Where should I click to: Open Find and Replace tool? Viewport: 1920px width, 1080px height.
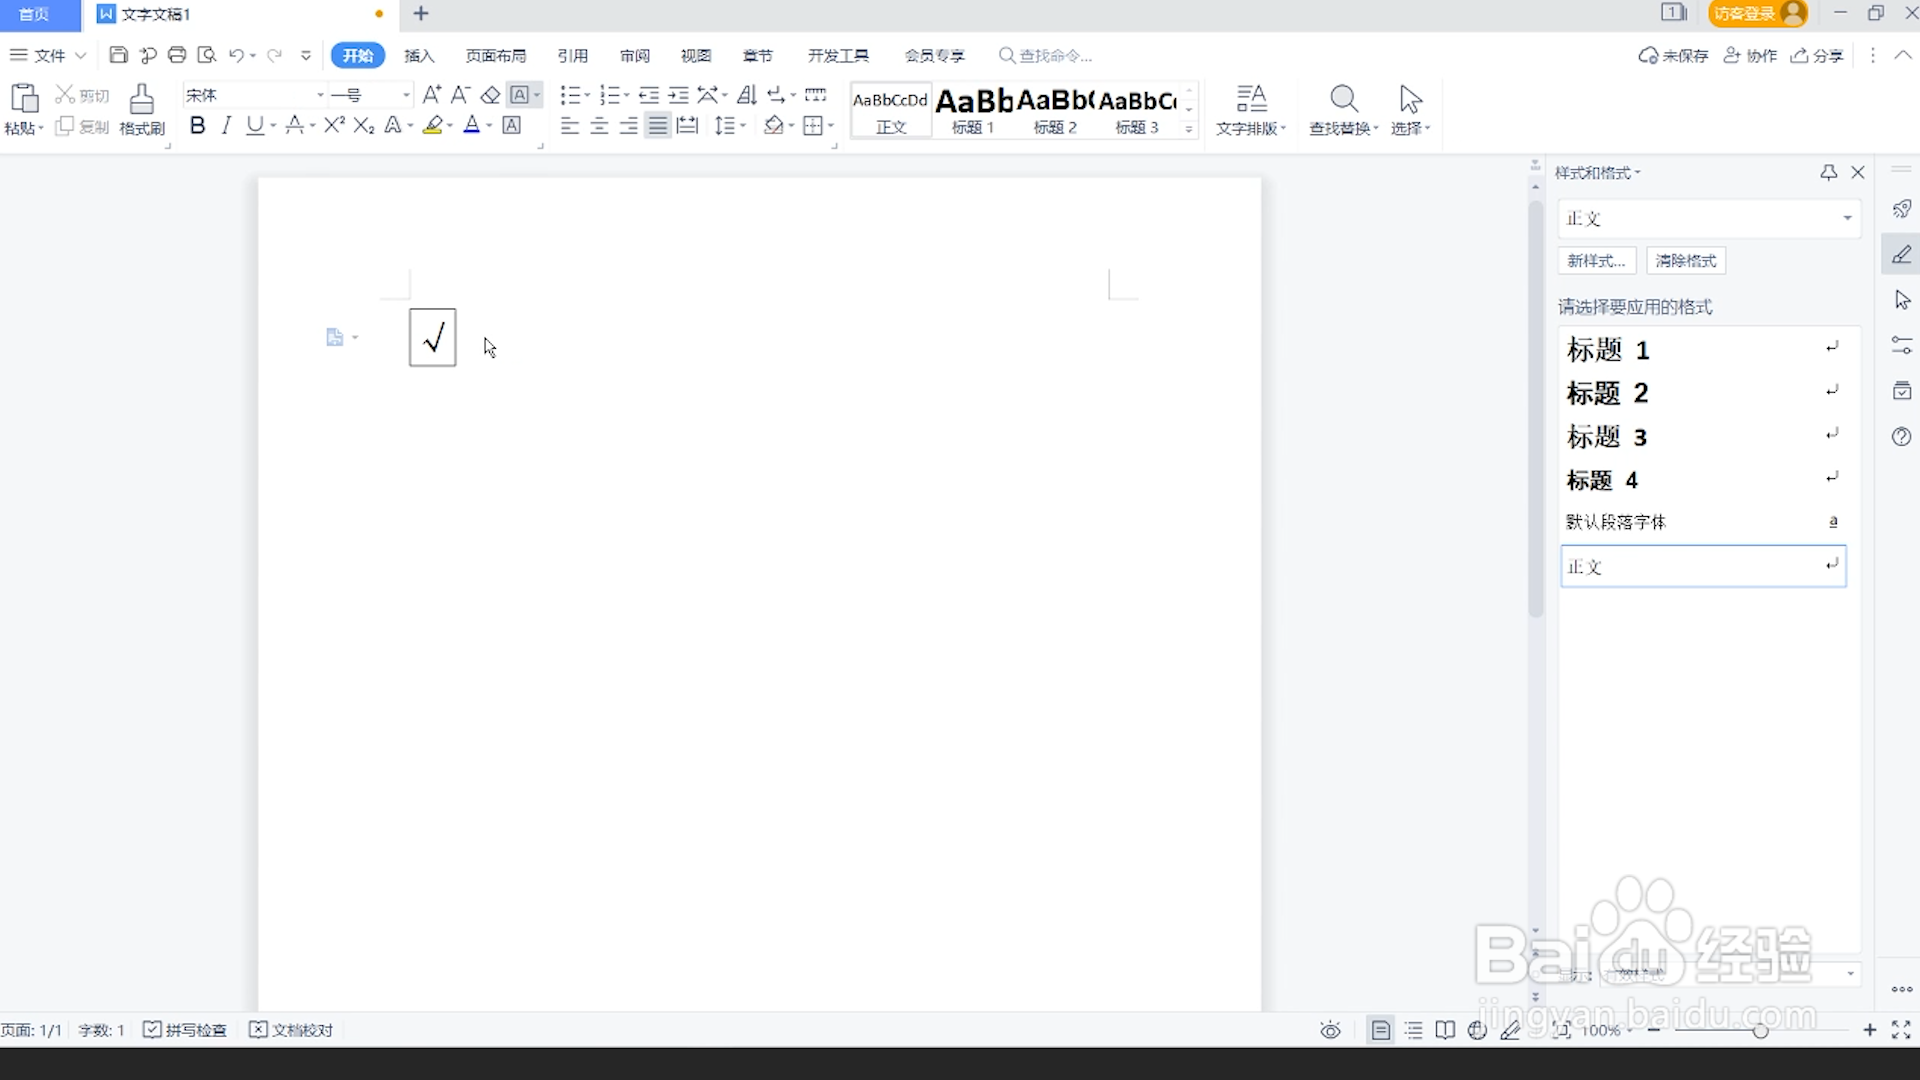point(1343,108)
